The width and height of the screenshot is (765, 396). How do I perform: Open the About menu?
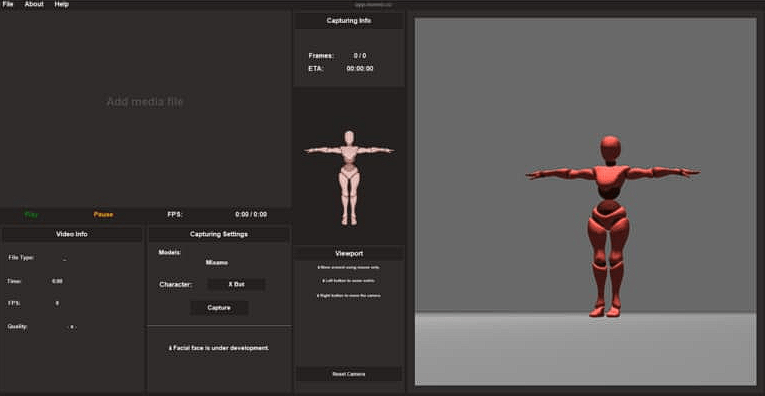pyautogui.click(x=34, y=4)
